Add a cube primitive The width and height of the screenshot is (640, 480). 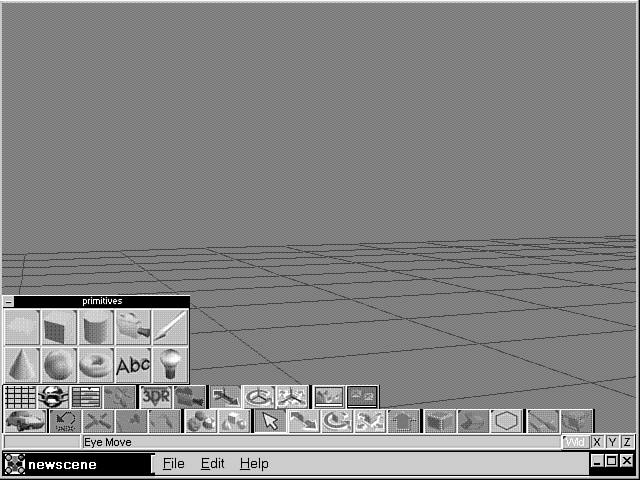click(x=59, y=327)
